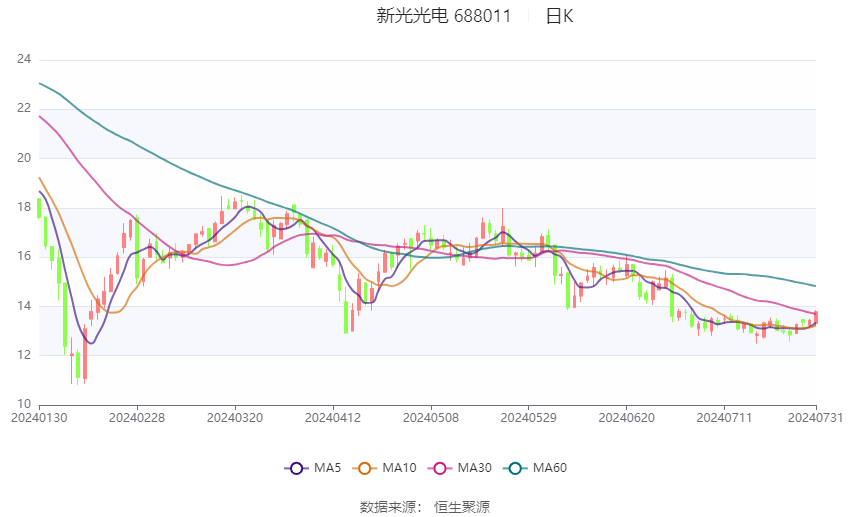Screen dimensions: 850x517
Task: Click the 24 value on price axis
Action: [x=24, y=60]
